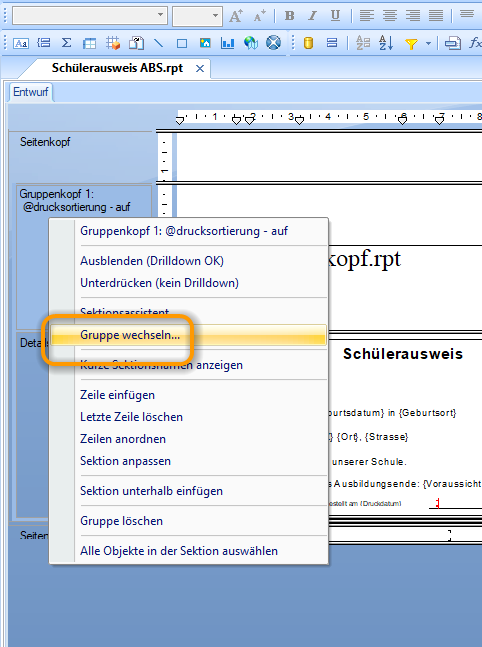Insert a box with rectangle tool
This screenshot has width=482, height=647.
(182, 43)
